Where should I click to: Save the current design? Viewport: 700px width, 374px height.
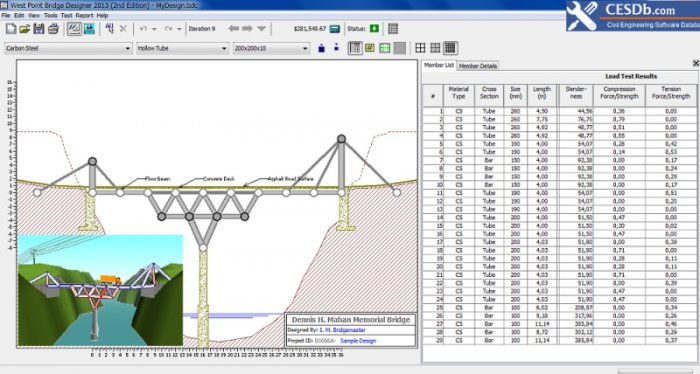39,29
